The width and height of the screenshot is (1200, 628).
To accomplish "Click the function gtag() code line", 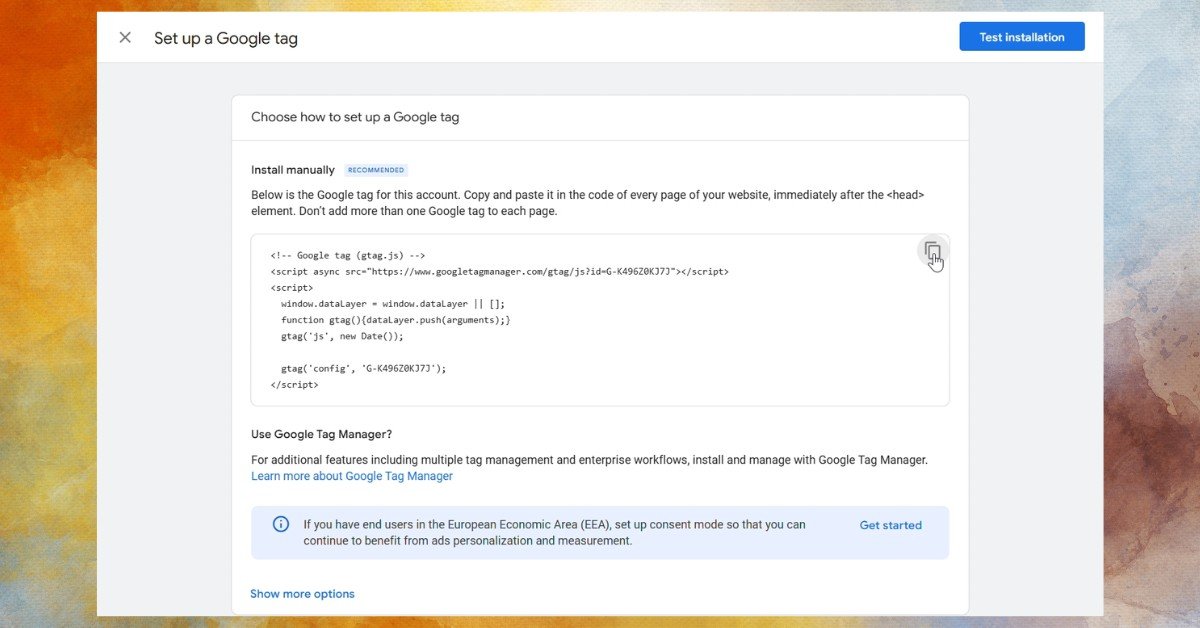I will point(396,320).
